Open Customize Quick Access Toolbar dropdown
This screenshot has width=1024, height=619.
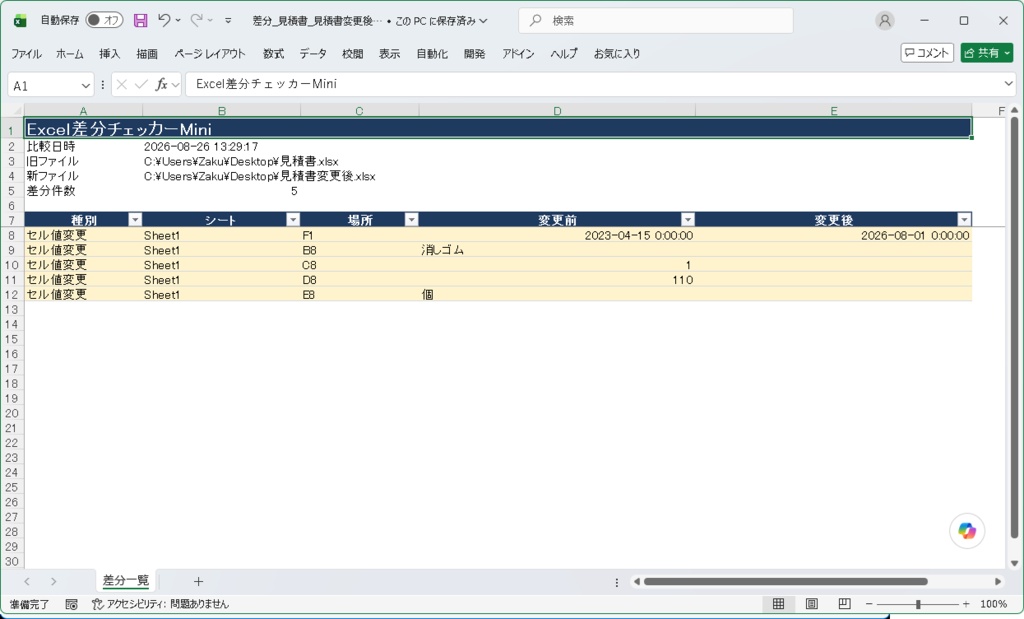pos(228,21)
